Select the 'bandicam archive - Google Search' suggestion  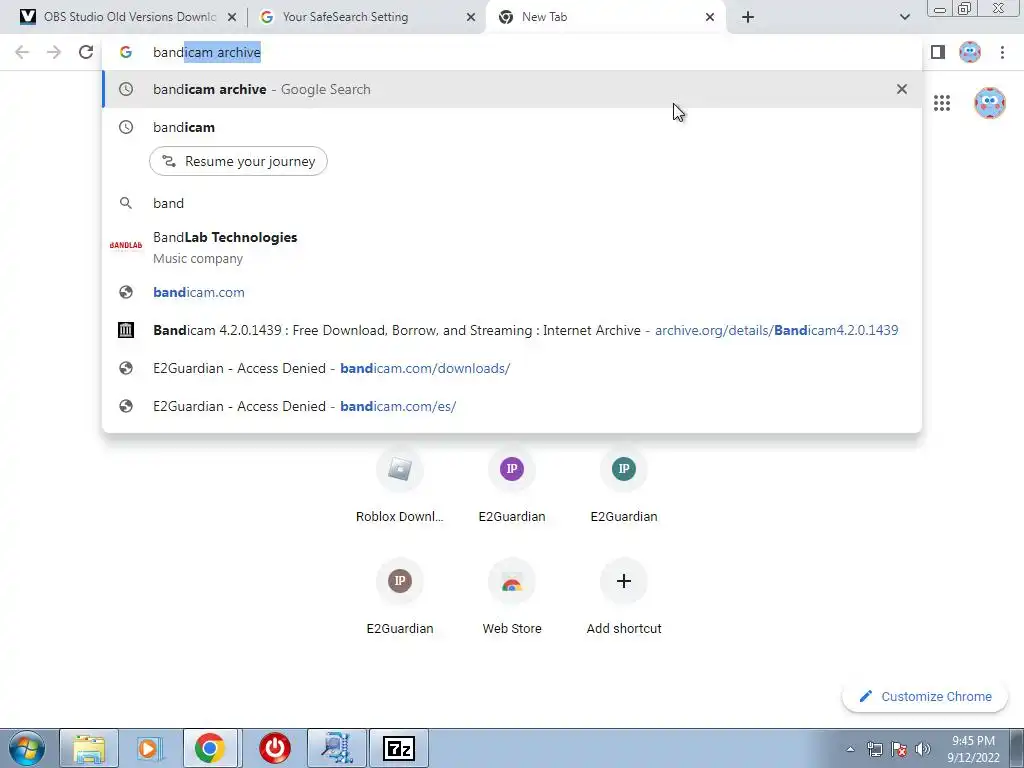click(512, 89)
